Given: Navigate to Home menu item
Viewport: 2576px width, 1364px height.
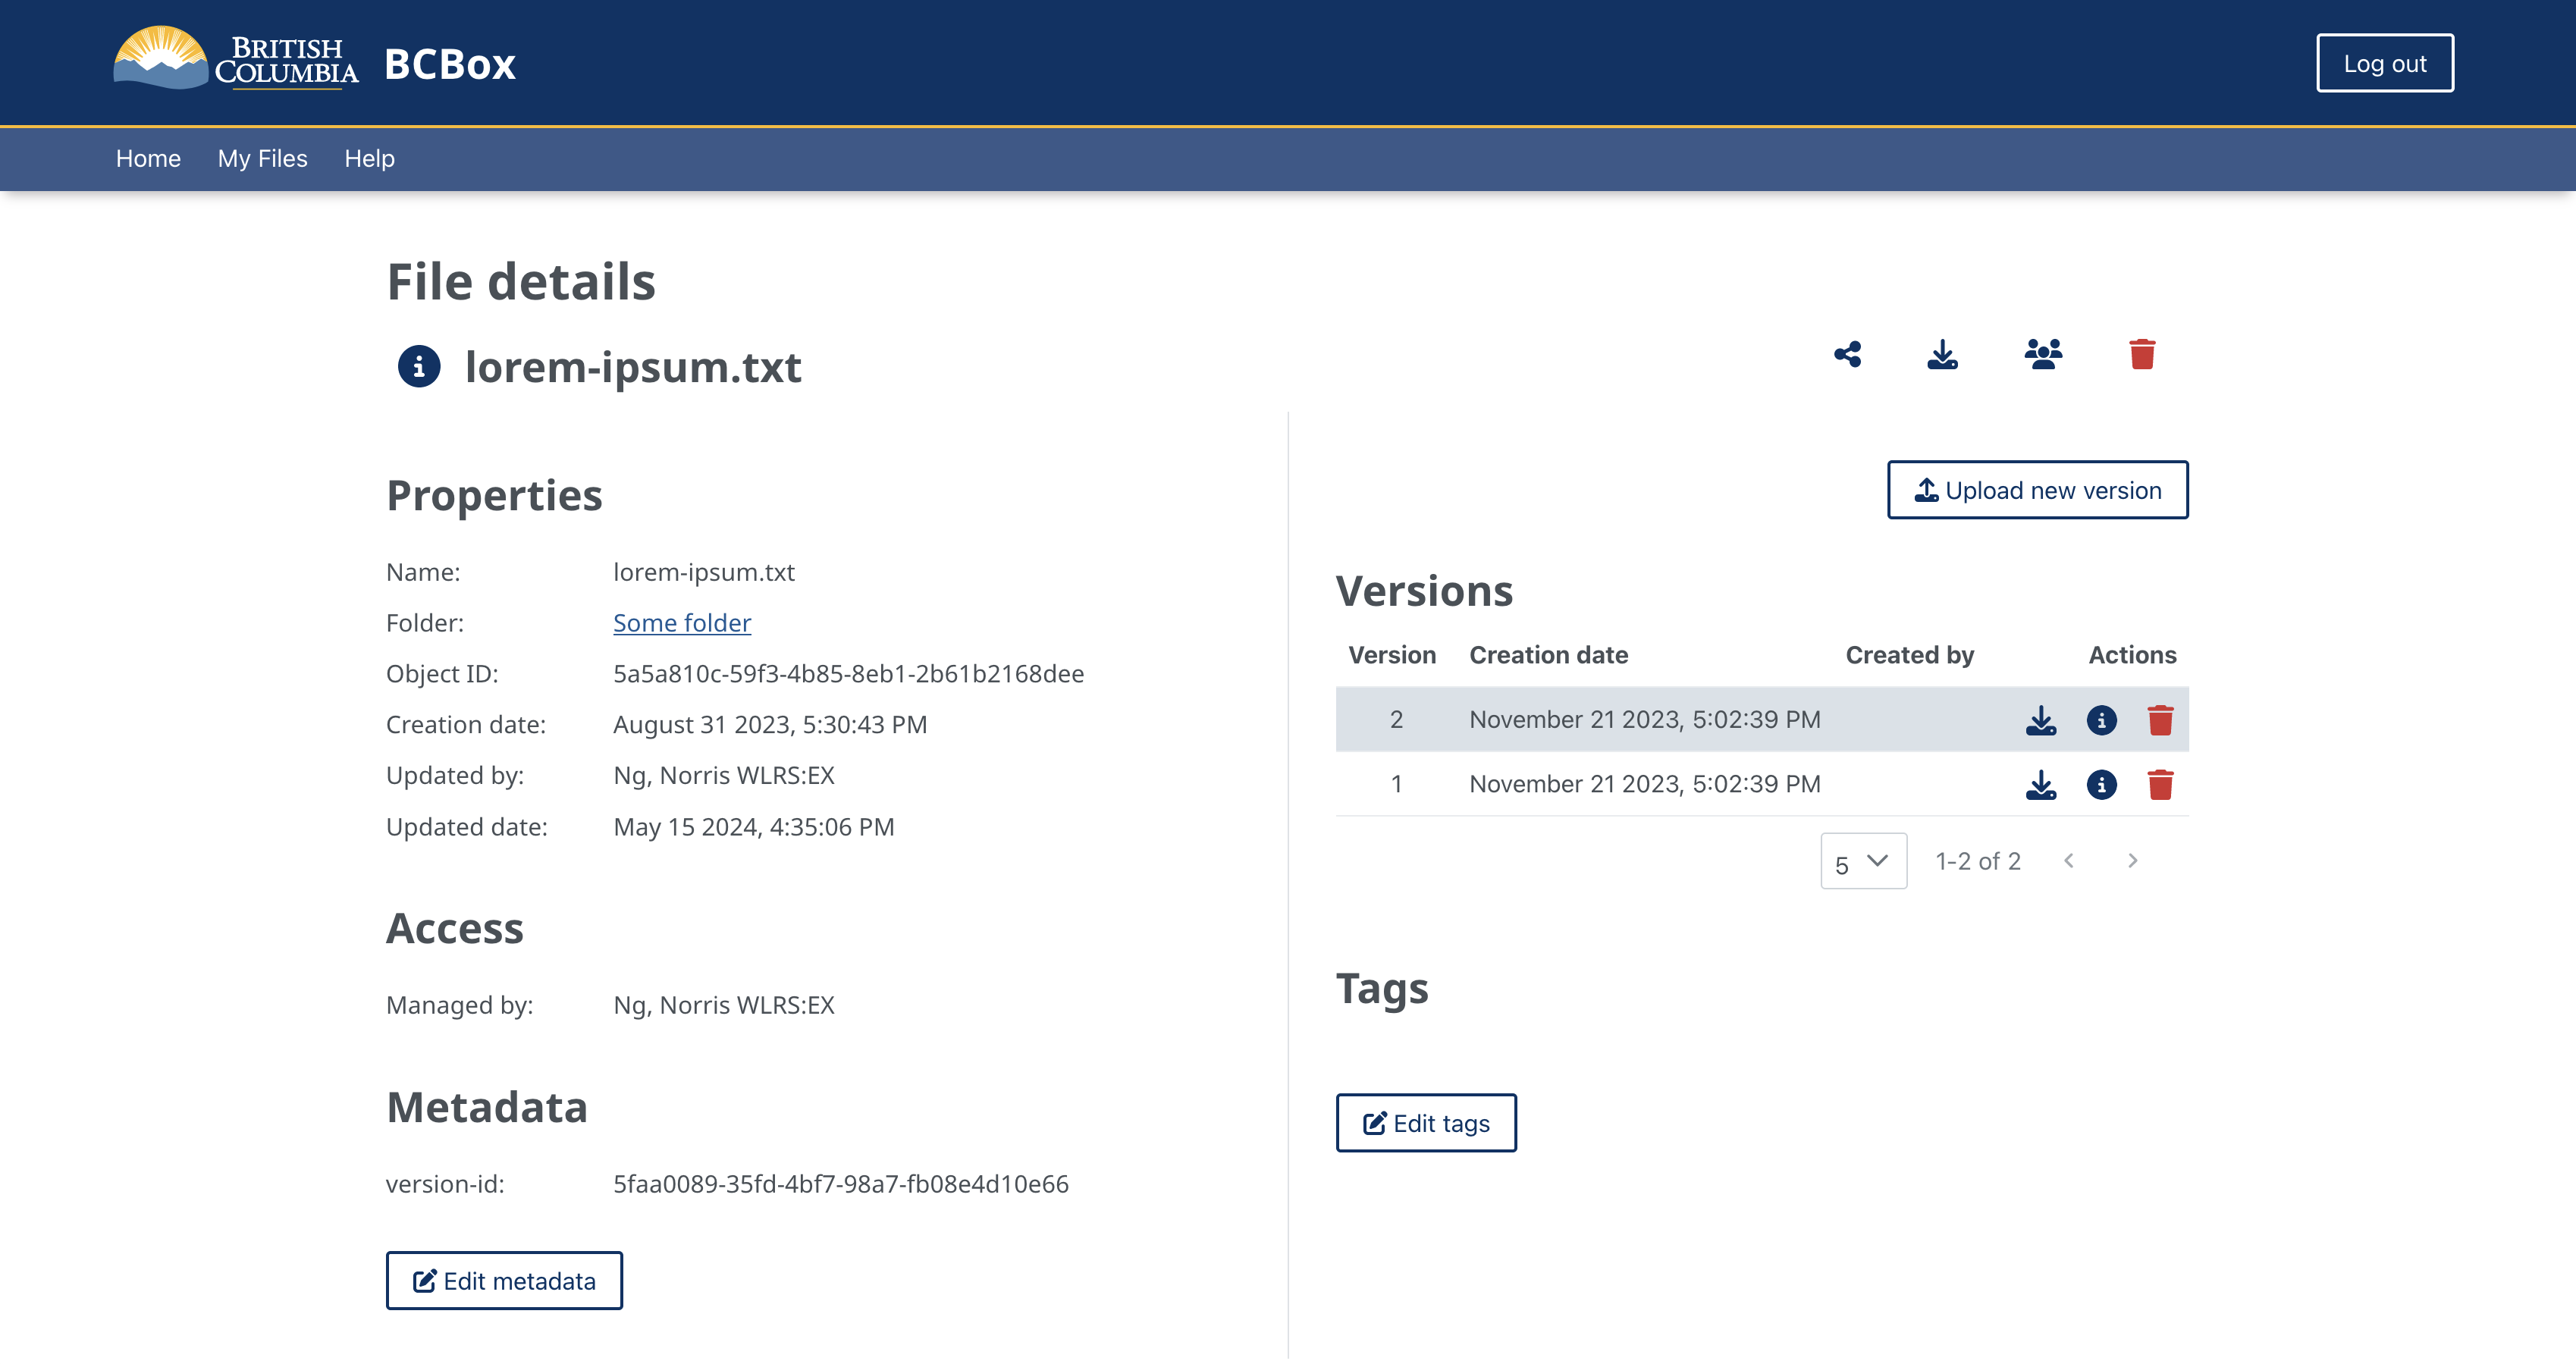Looking at the screenshot, I should (x=148, y=158).
